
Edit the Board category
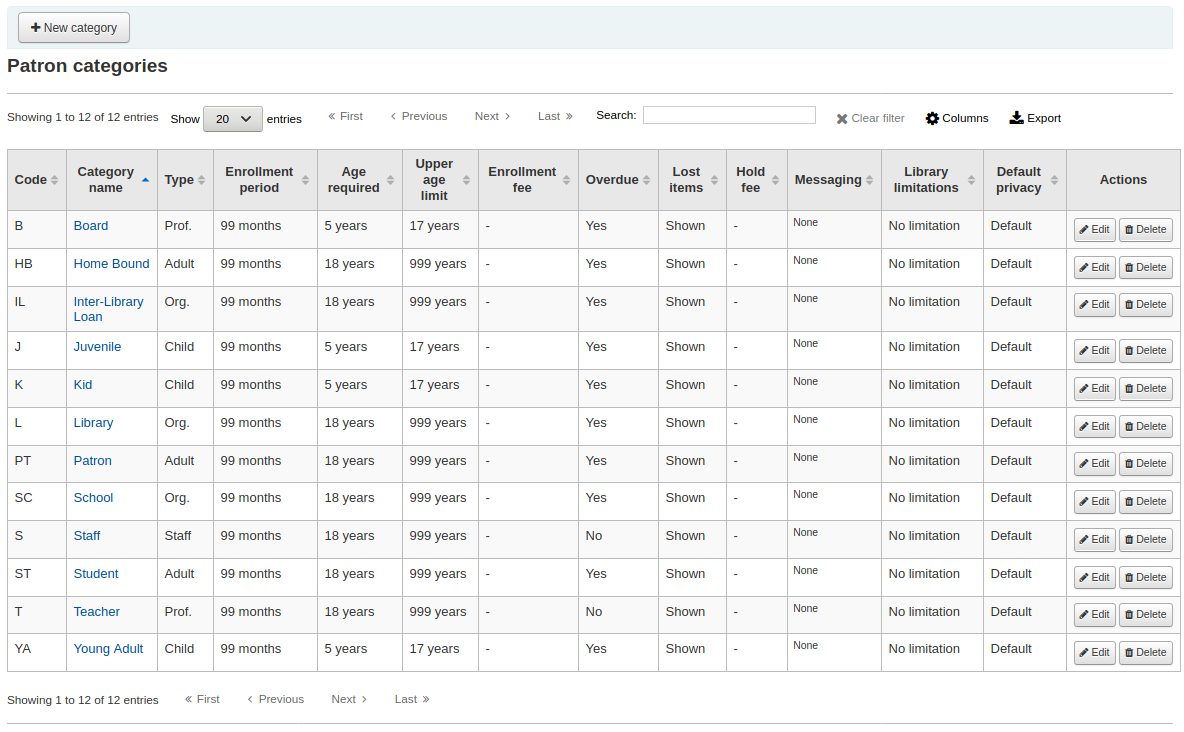click(x=1094, y=229)
